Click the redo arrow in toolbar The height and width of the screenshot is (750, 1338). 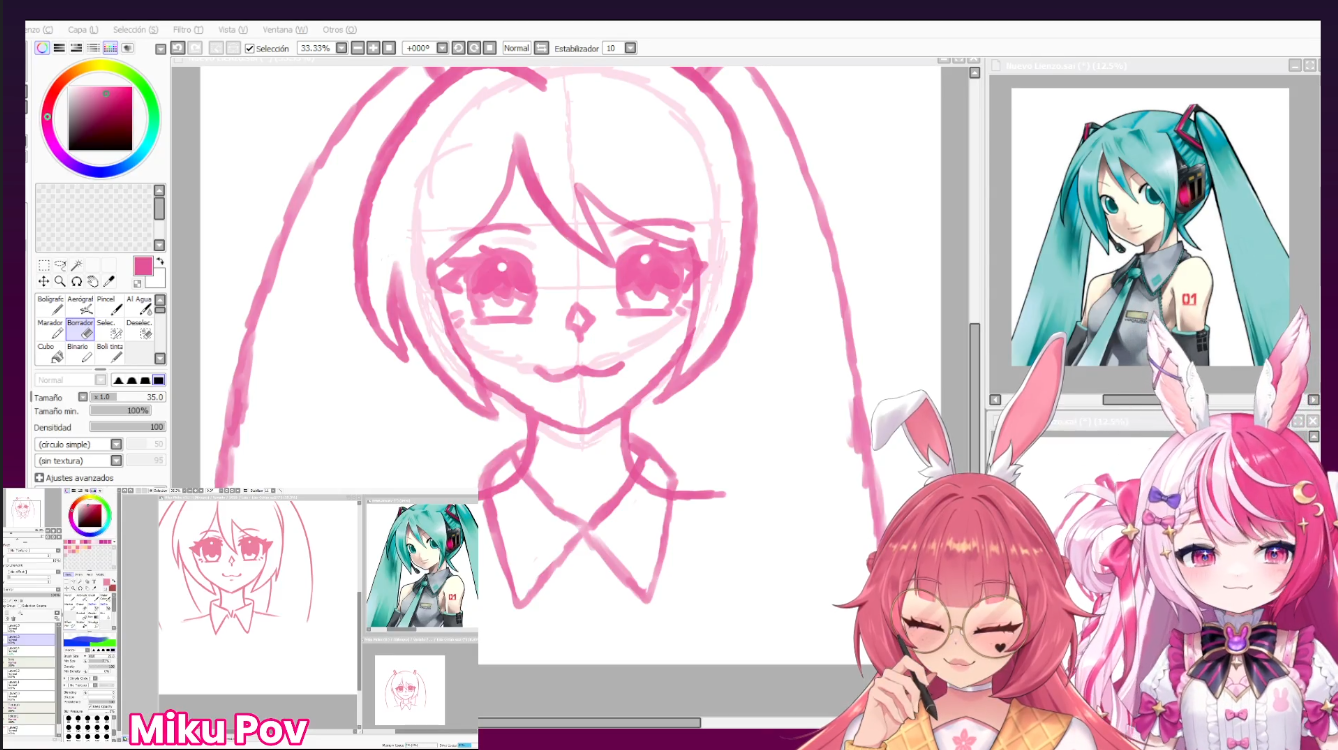195,48
